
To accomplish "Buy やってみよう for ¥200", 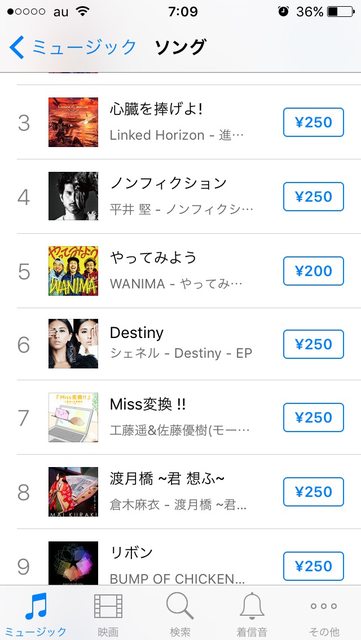I will click(x=314, y=271).
